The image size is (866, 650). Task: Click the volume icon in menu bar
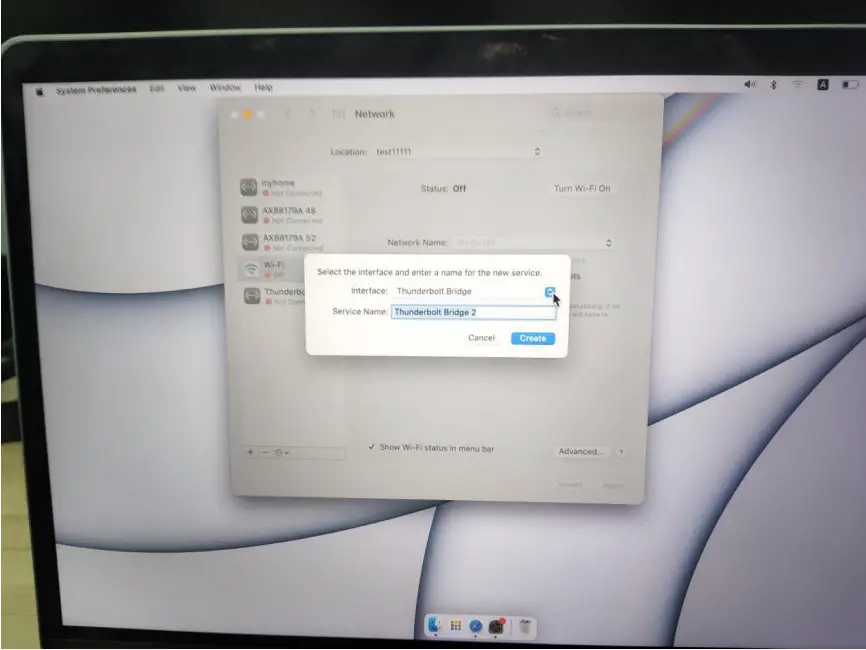click(749, 84)
